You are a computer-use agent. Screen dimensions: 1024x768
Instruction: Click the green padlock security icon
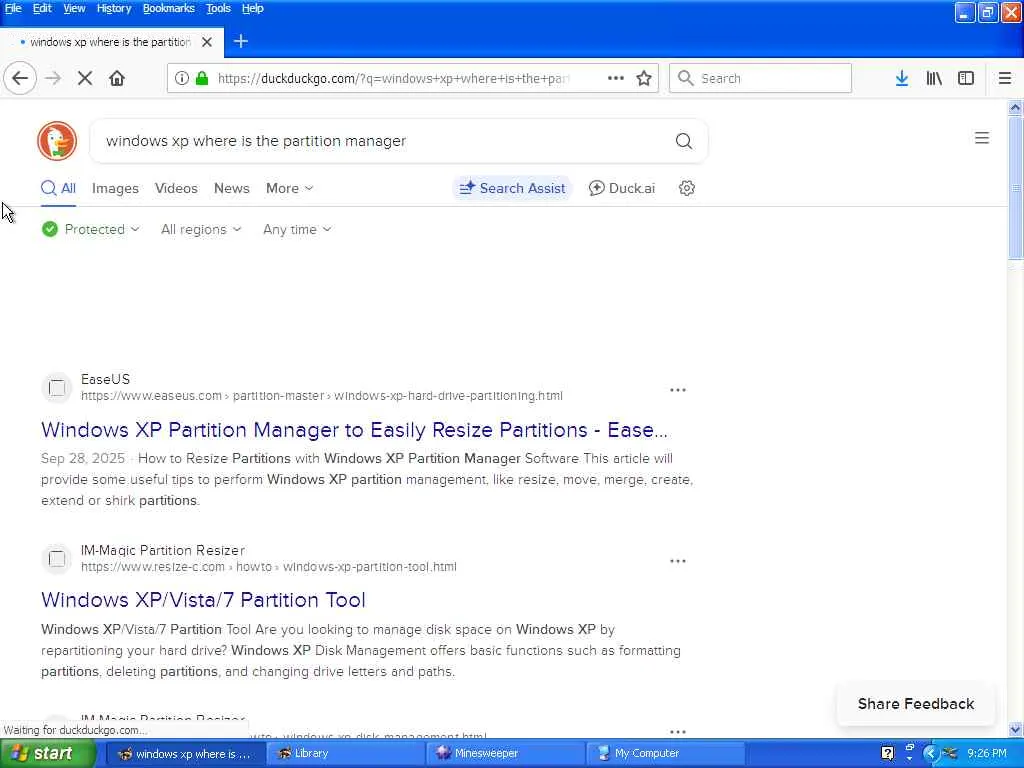[x=202, y=78]
